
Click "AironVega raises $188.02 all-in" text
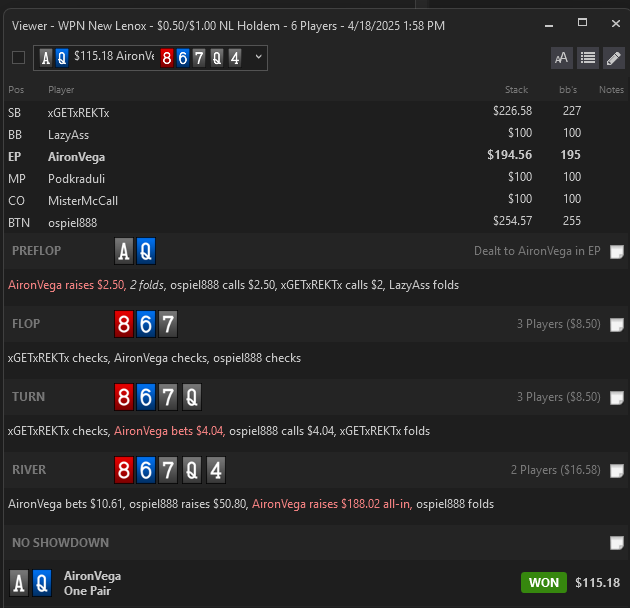(331, 504)
